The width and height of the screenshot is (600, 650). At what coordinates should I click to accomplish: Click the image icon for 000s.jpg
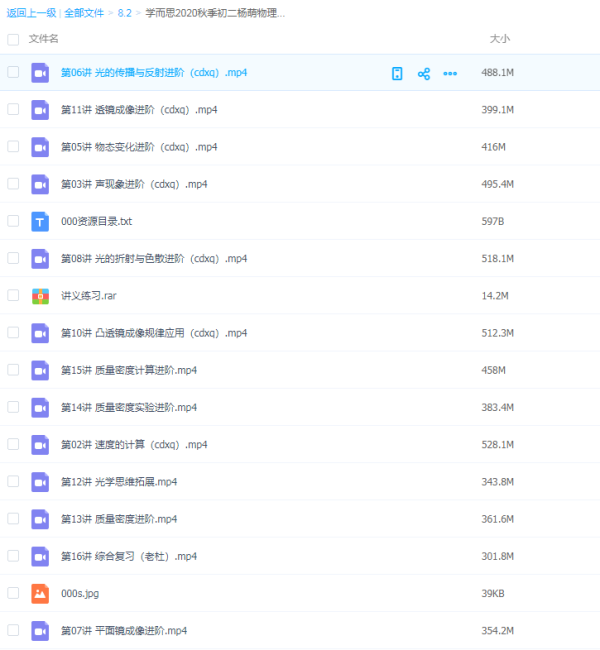tap(40, 593)
